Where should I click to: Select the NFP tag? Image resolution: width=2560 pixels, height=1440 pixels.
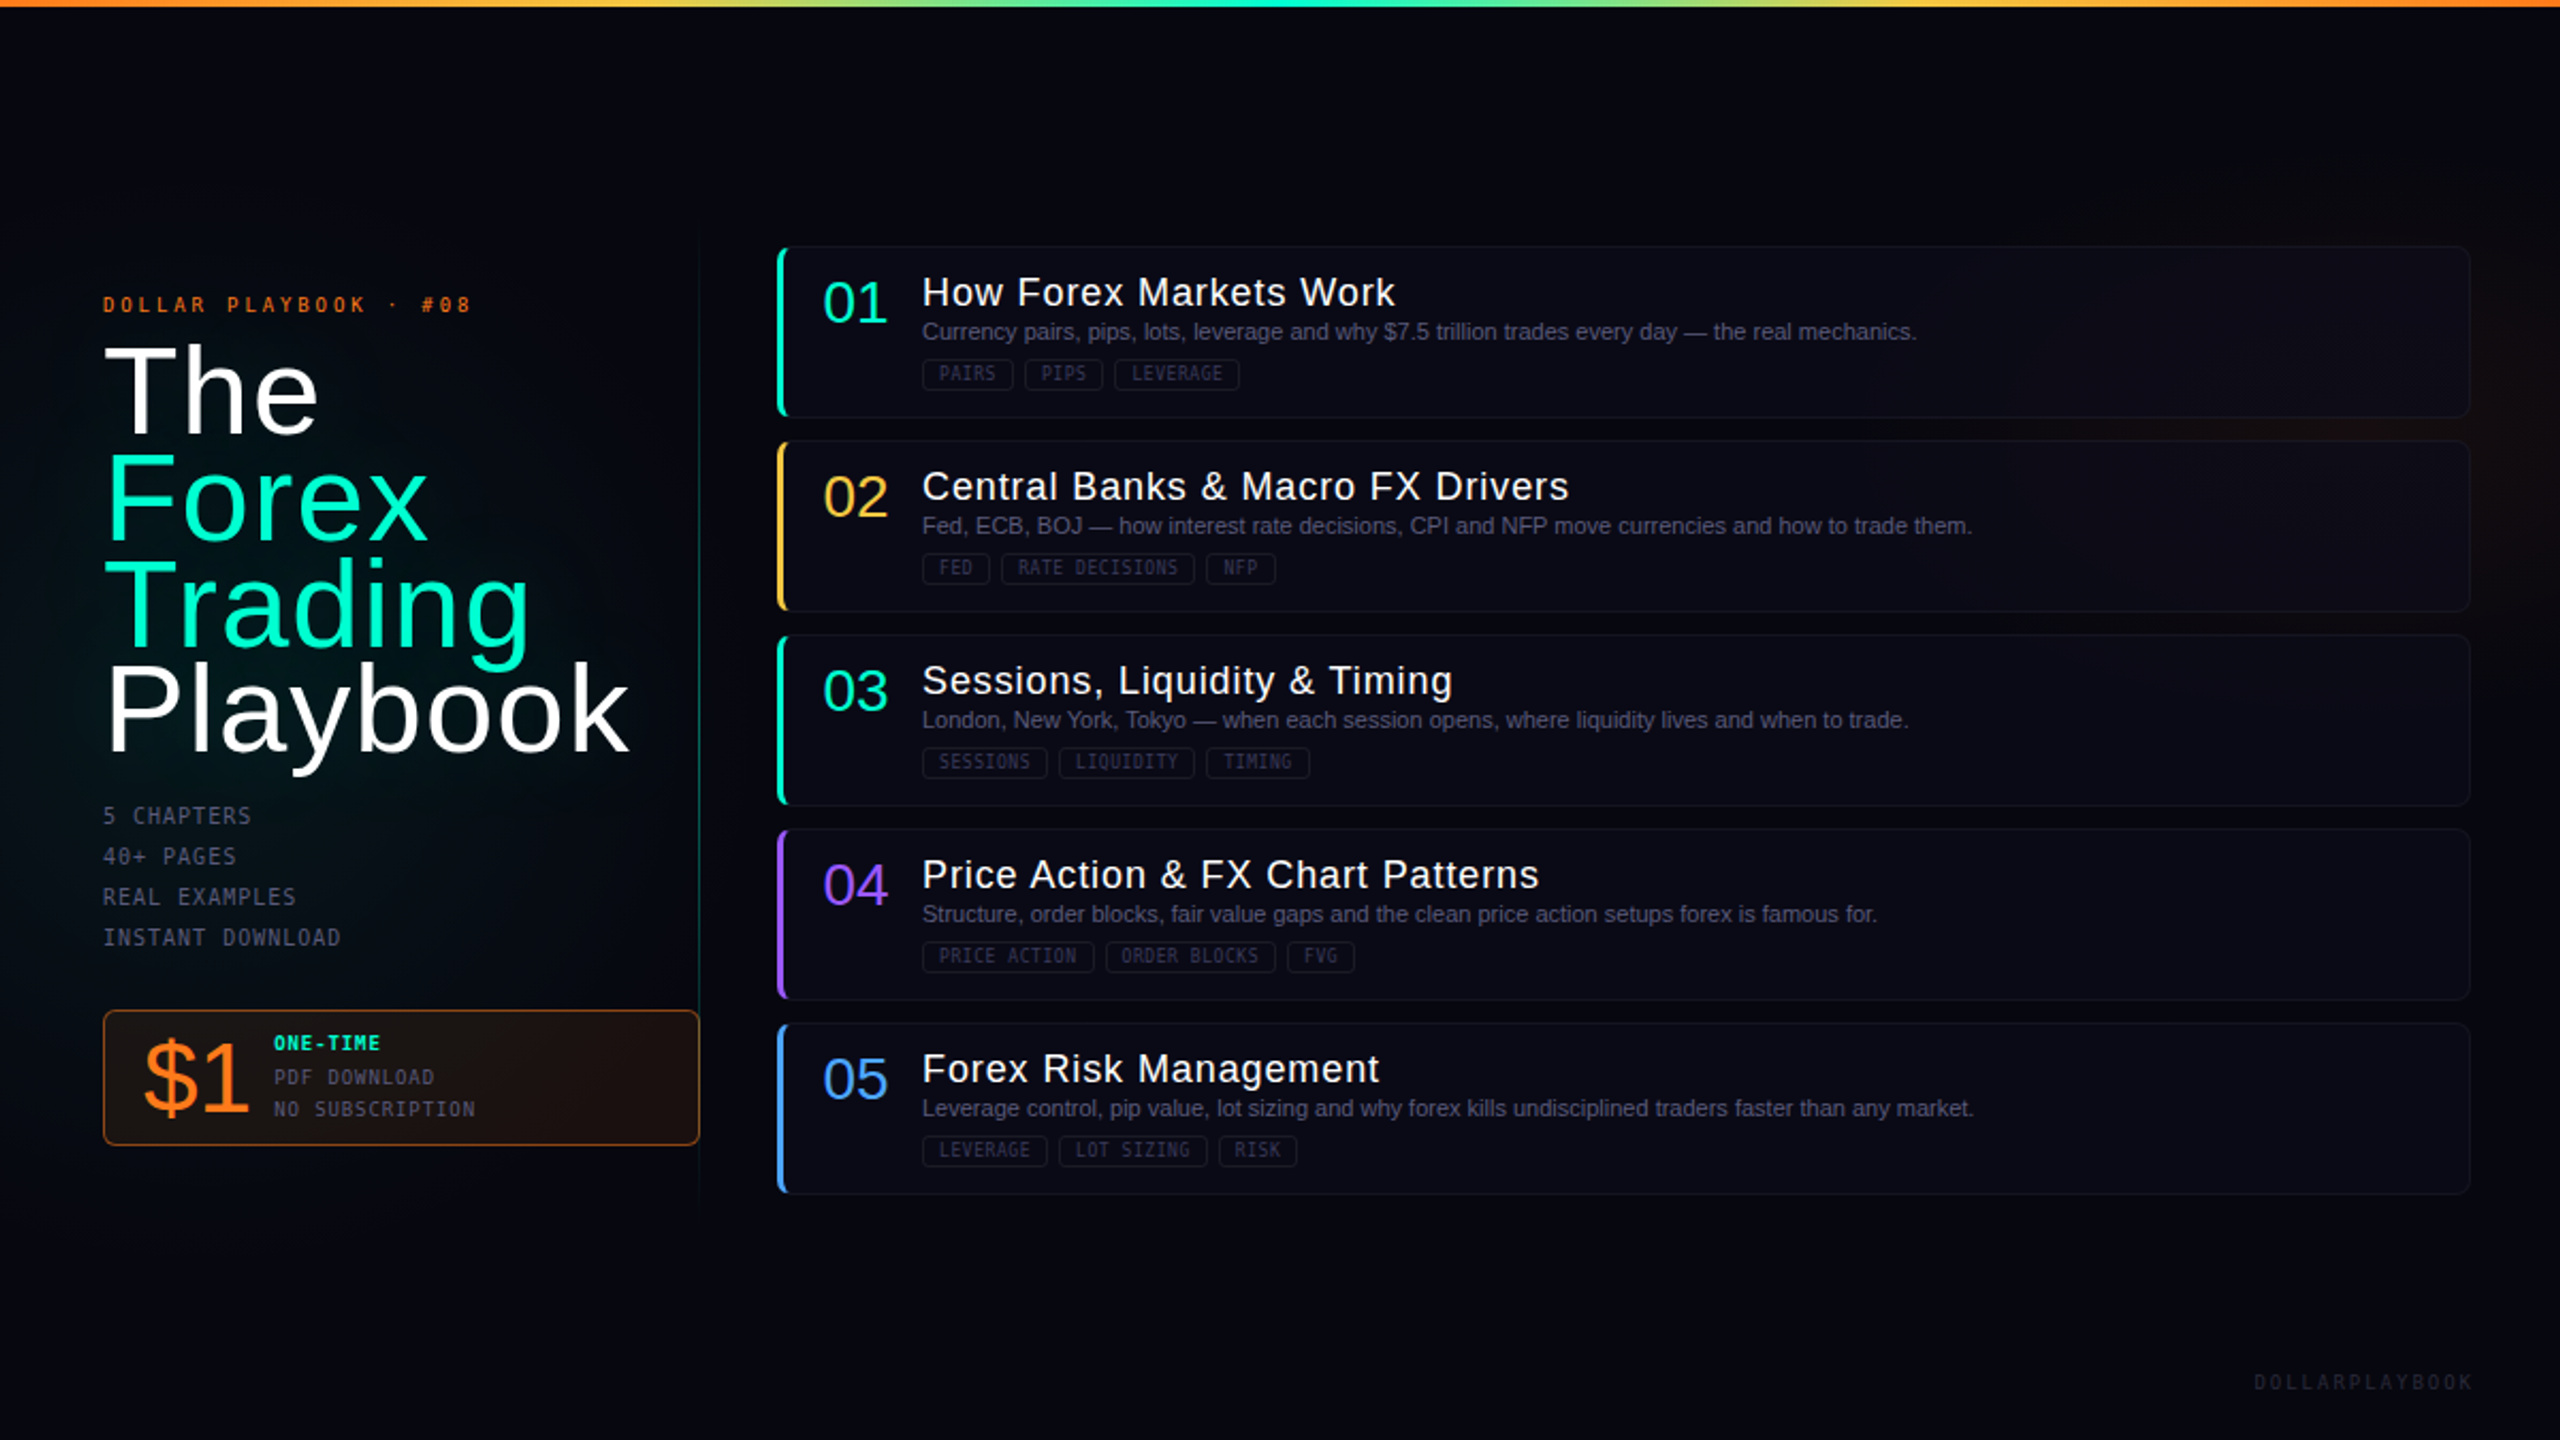(x=1240, y=568)
